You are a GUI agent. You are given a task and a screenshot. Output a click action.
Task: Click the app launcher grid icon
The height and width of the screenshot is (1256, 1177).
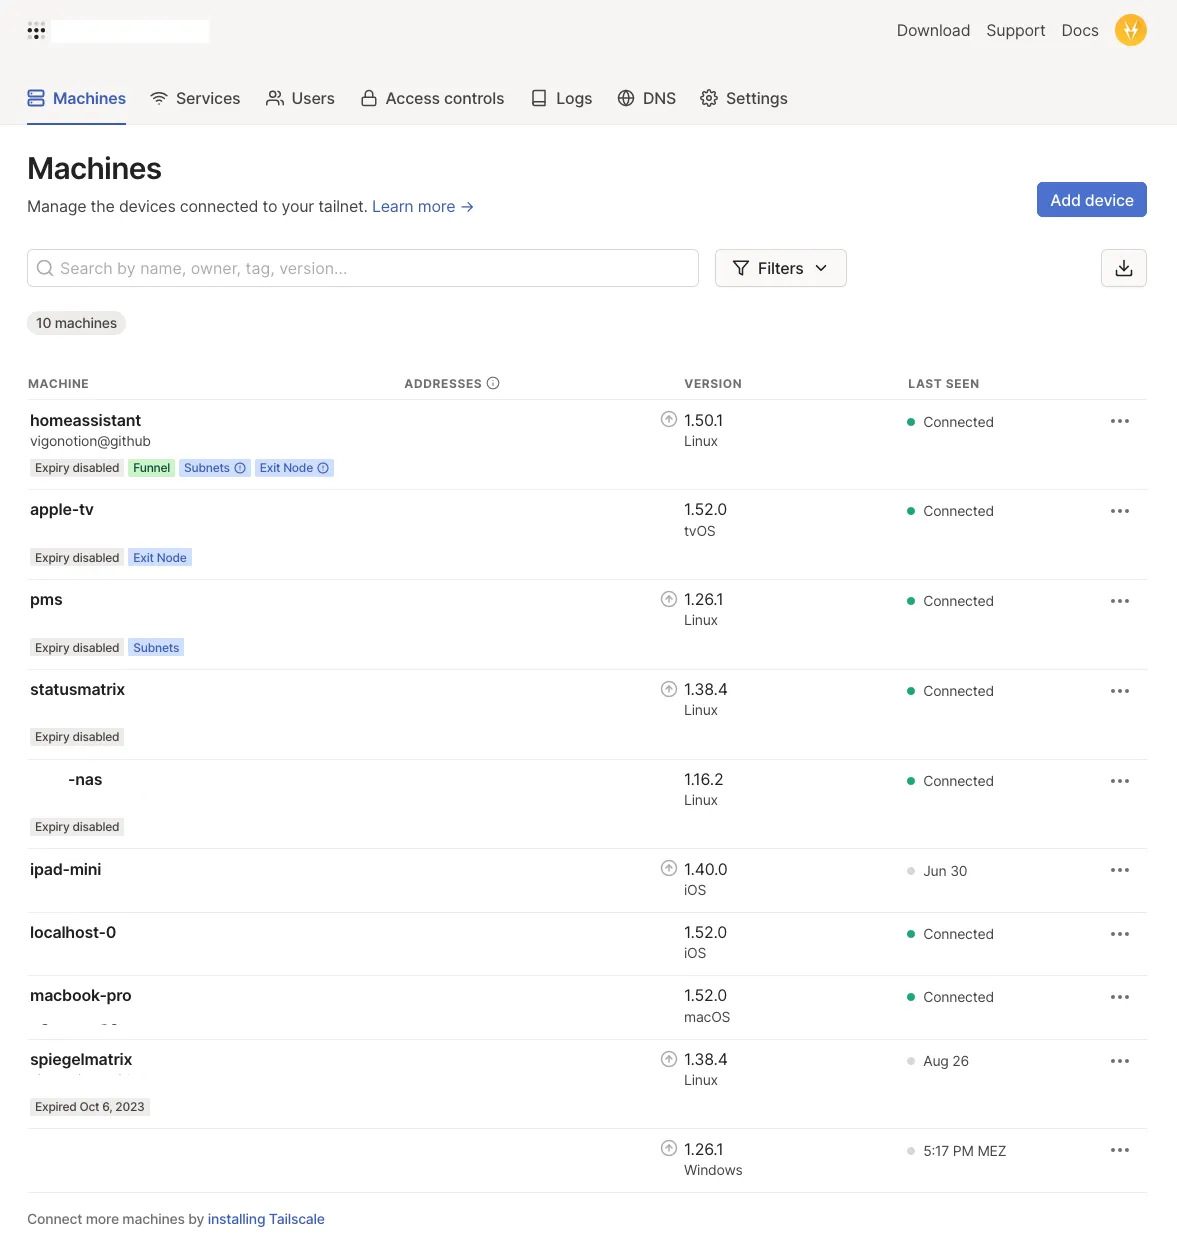click(x=36, y=31)
